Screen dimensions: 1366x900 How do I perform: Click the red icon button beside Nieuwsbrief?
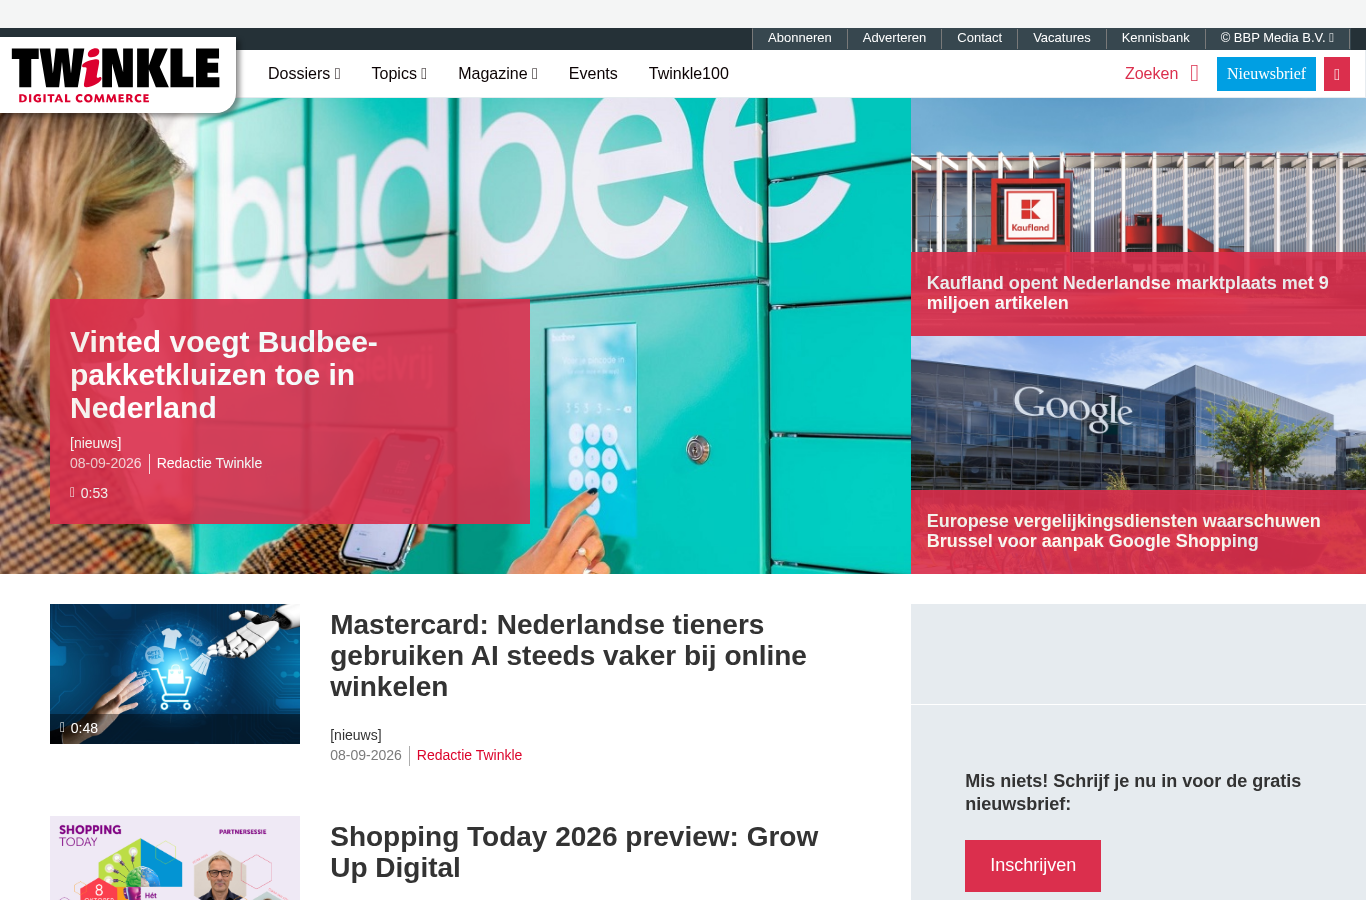[x=1337, y=74]
